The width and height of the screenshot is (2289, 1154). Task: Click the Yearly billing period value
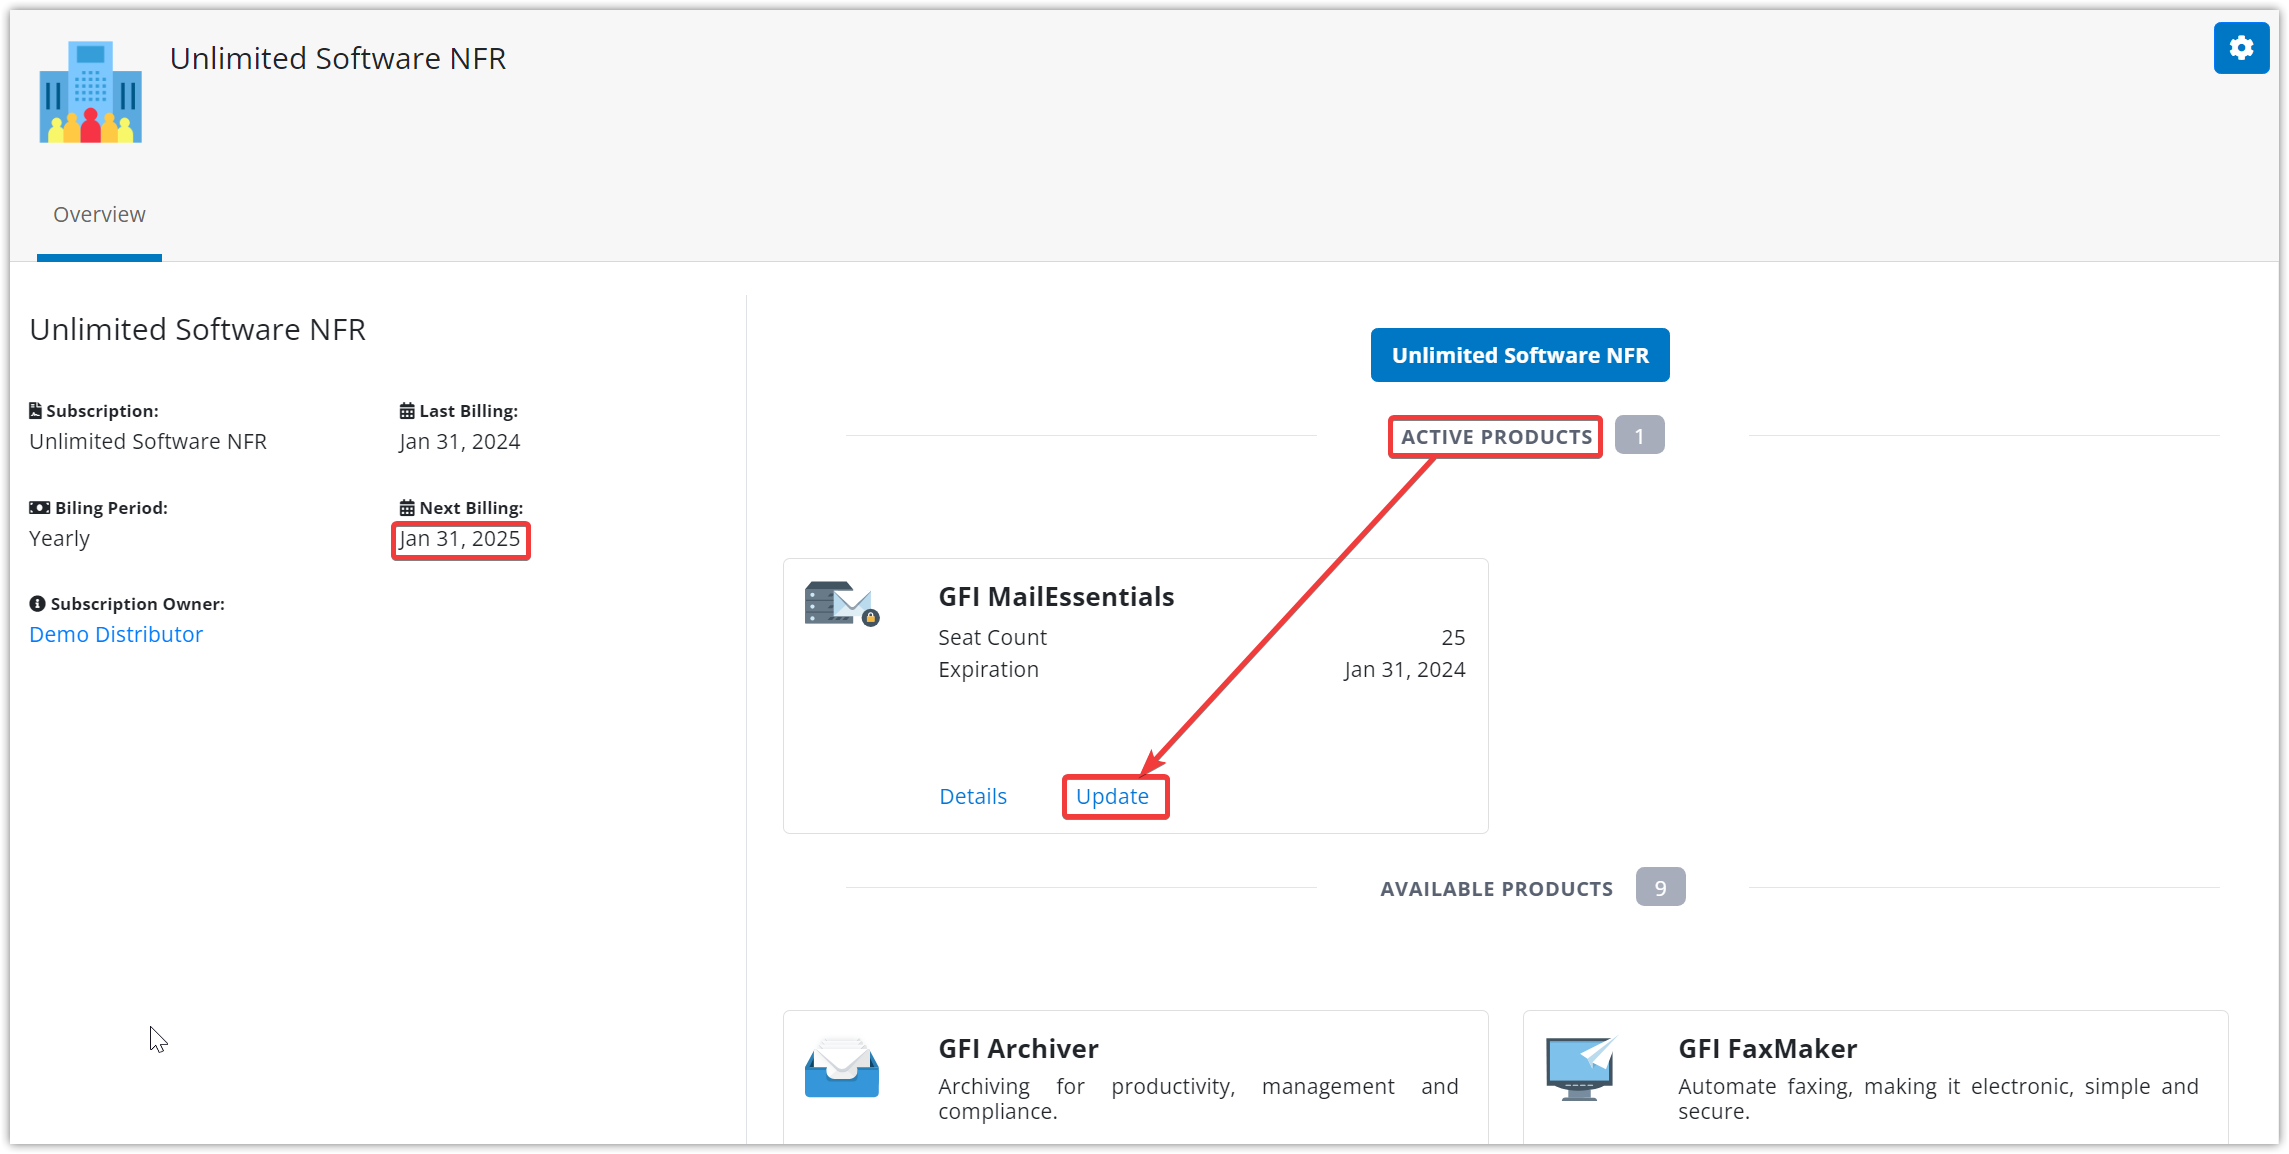[59, 538]
